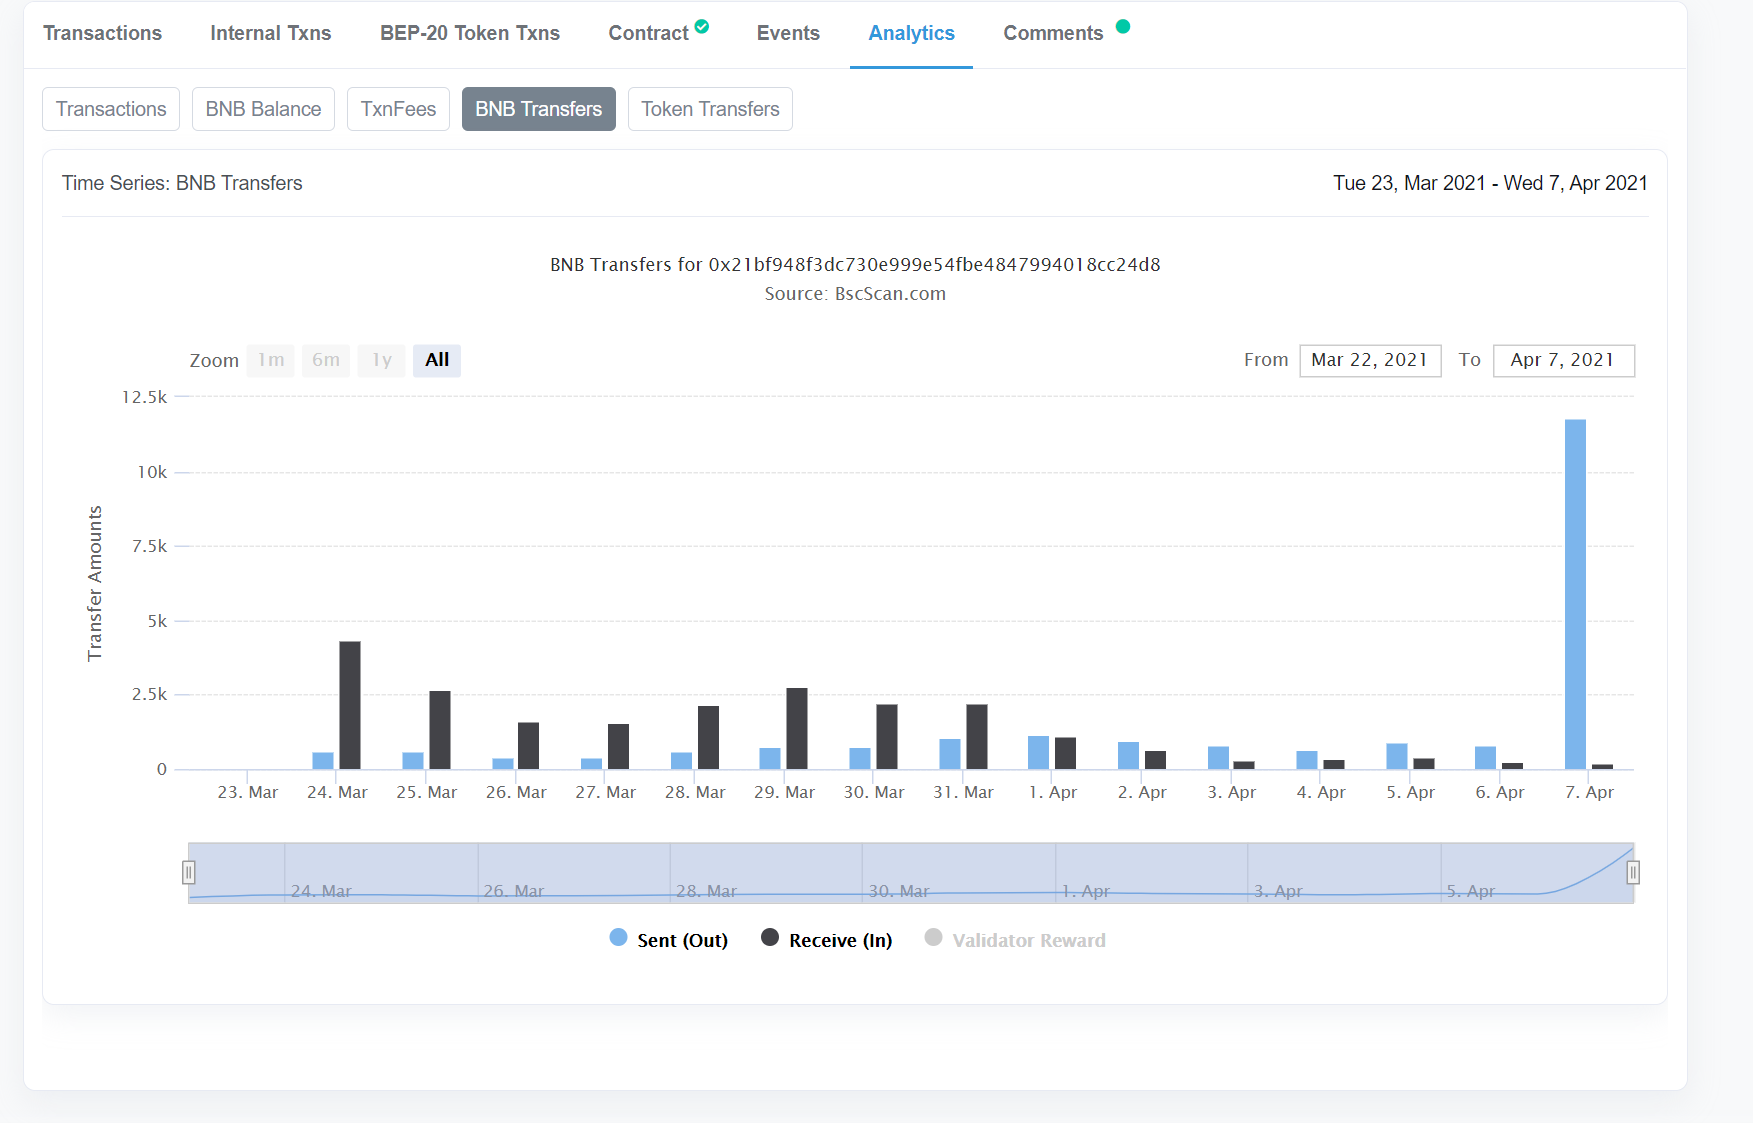The width and height of the screenshot is (1753, 1123).
Task: Click the 5. Apr Sent bar
Action: pyautogui.click(x=1397, y=756)
